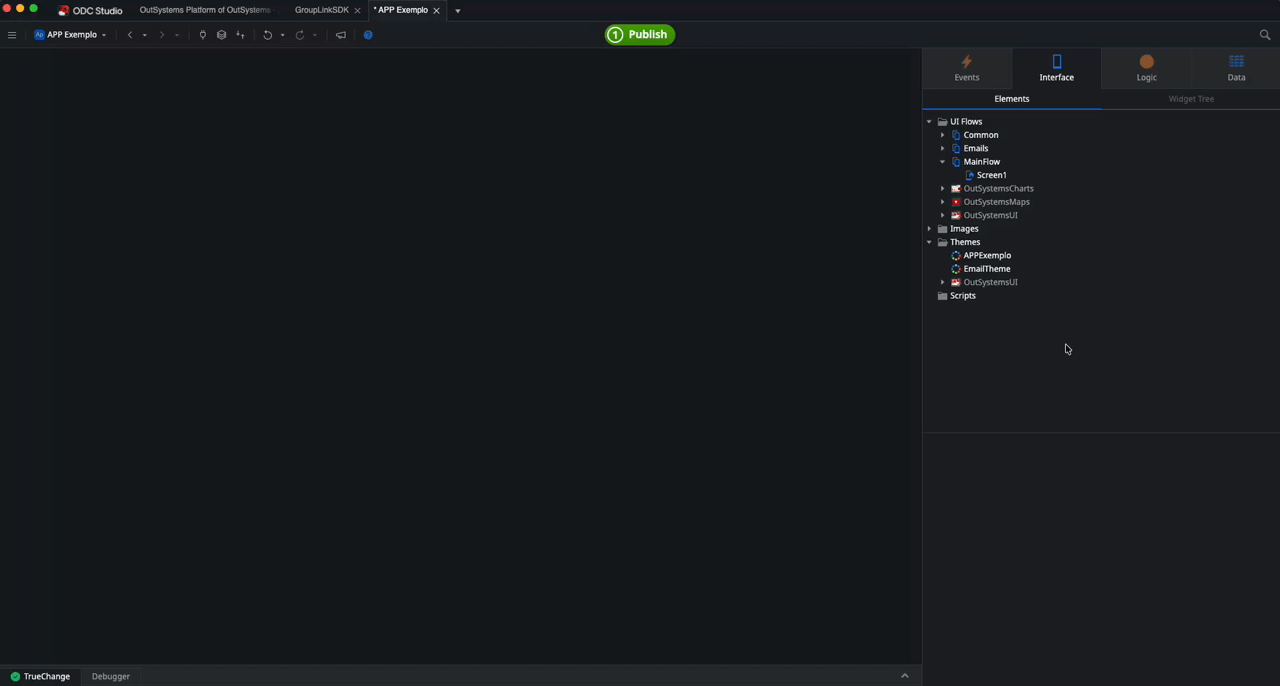Expand the Common UI flow

942,135
